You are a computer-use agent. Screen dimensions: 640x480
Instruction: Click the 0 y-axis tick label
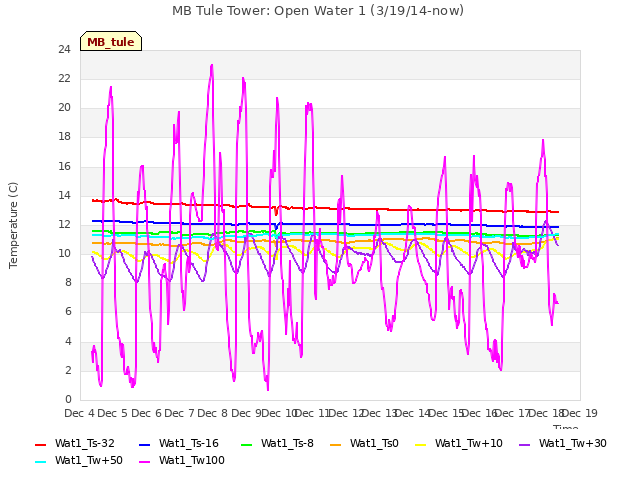pos(68,399)
